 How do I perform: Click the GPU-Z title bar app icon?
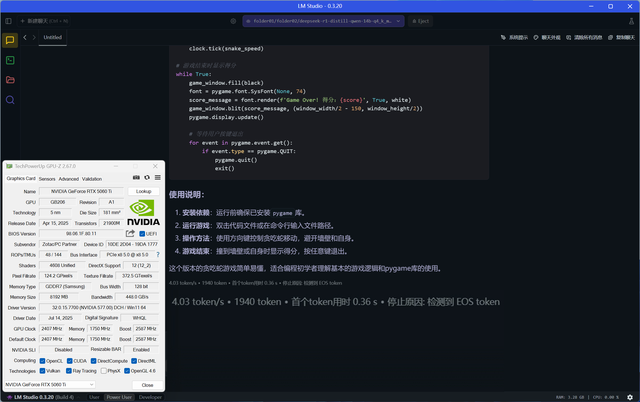pyautogui.click(x=9, y=166)
